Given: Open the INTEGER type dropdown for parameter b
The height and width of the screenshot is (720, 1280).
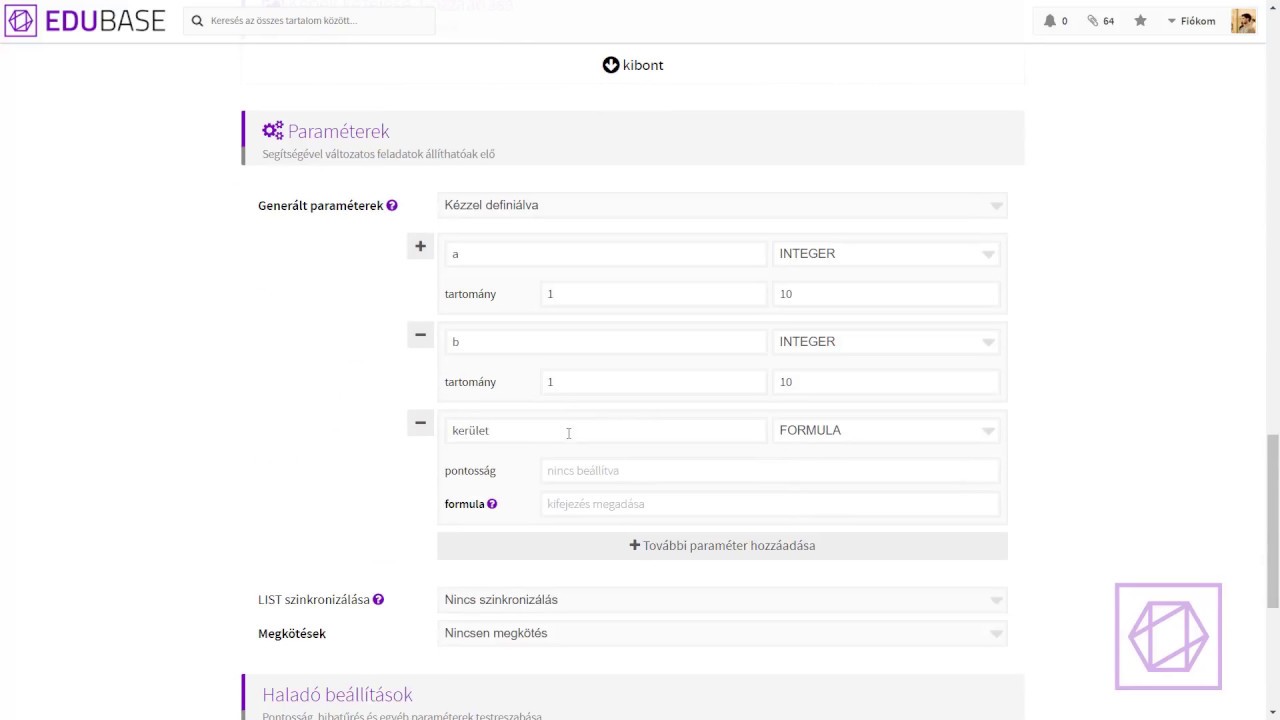Looking at the screenshot, I should [x=886, y=342].
